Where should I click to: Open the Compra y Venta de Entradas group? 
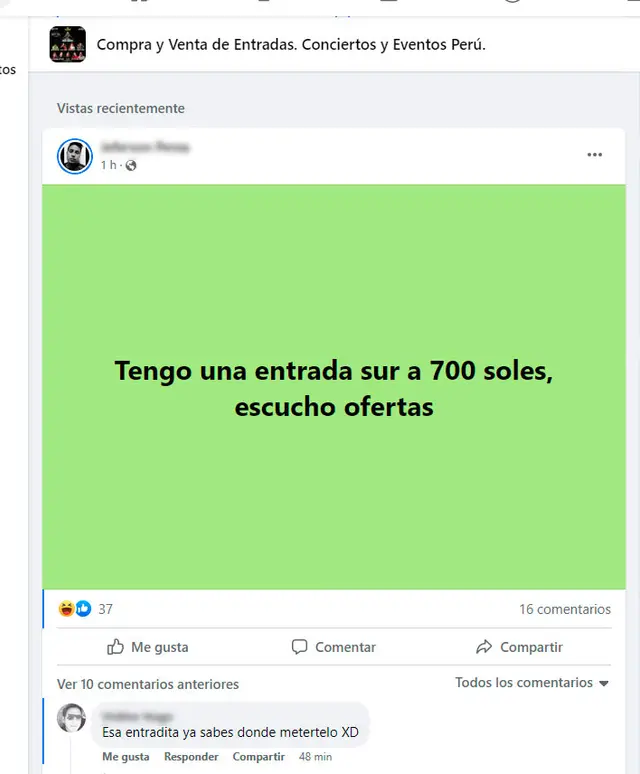(x=291, y=44)
